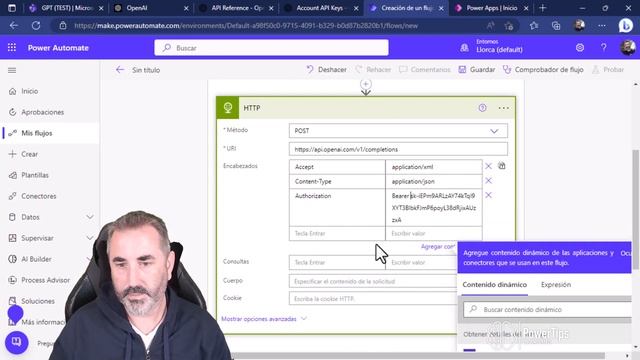Image resolution: width=640 pixels, height=360 pixels.
Task: Click the insert step plus button
Action: (366, 84)
